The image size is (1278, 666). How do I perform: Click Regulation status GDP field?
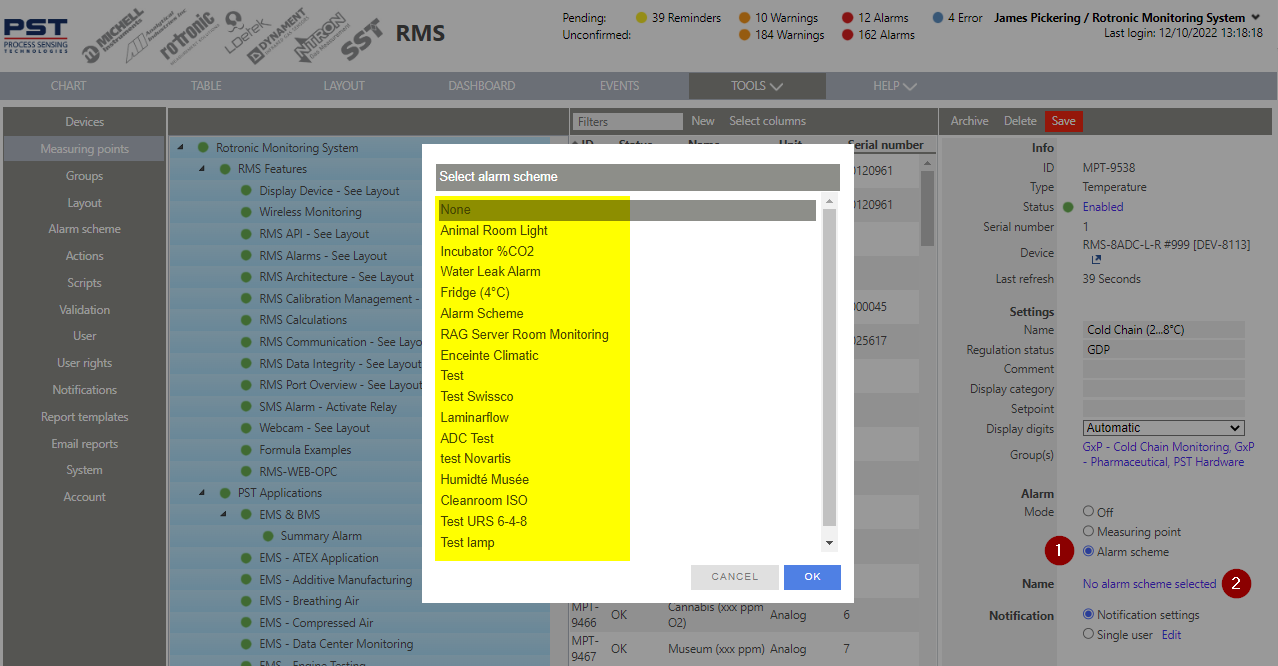click(1164, 350)
